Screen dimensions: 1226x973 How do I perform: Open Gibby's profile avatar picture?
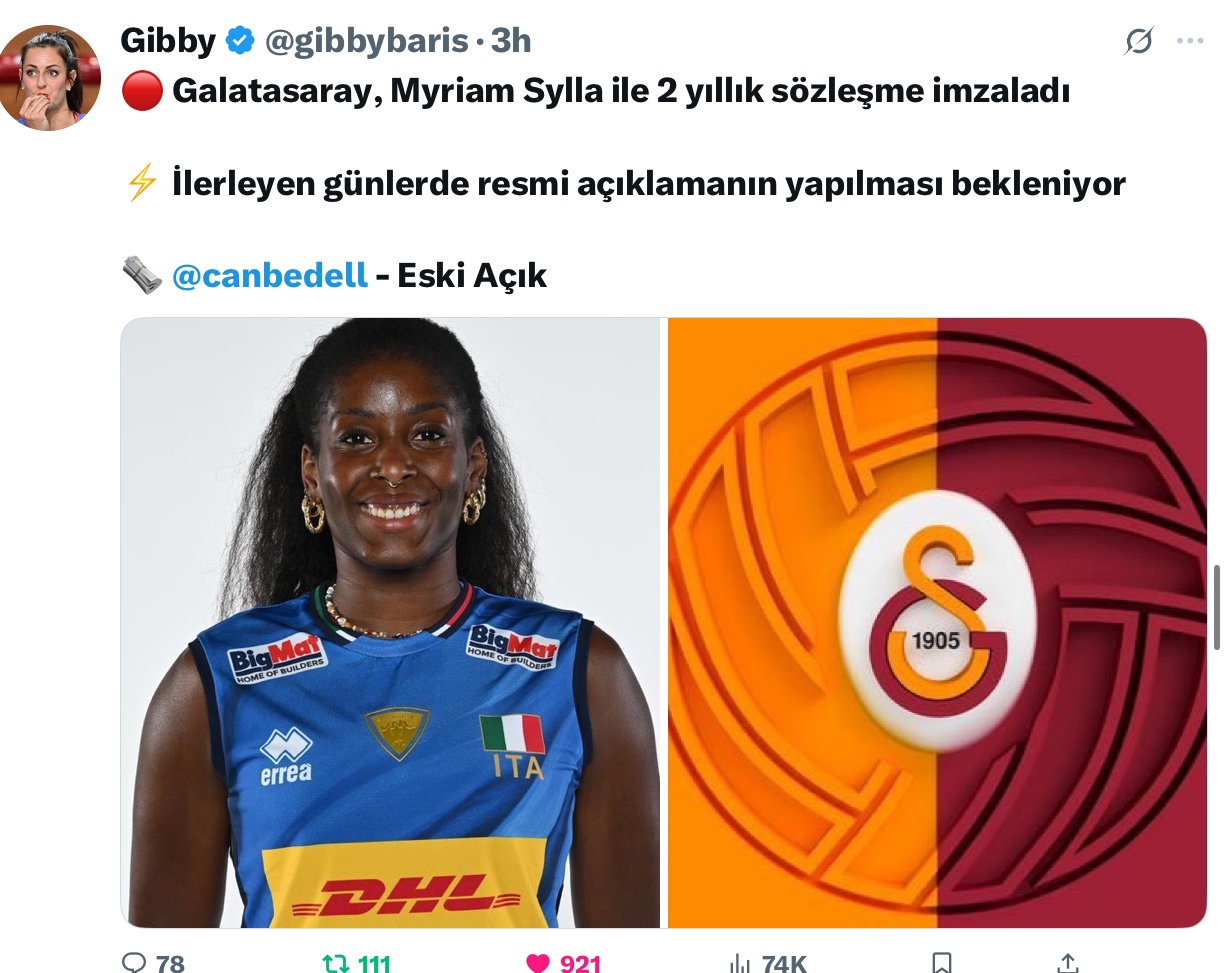pyautogui.click(x=49, y=78)
